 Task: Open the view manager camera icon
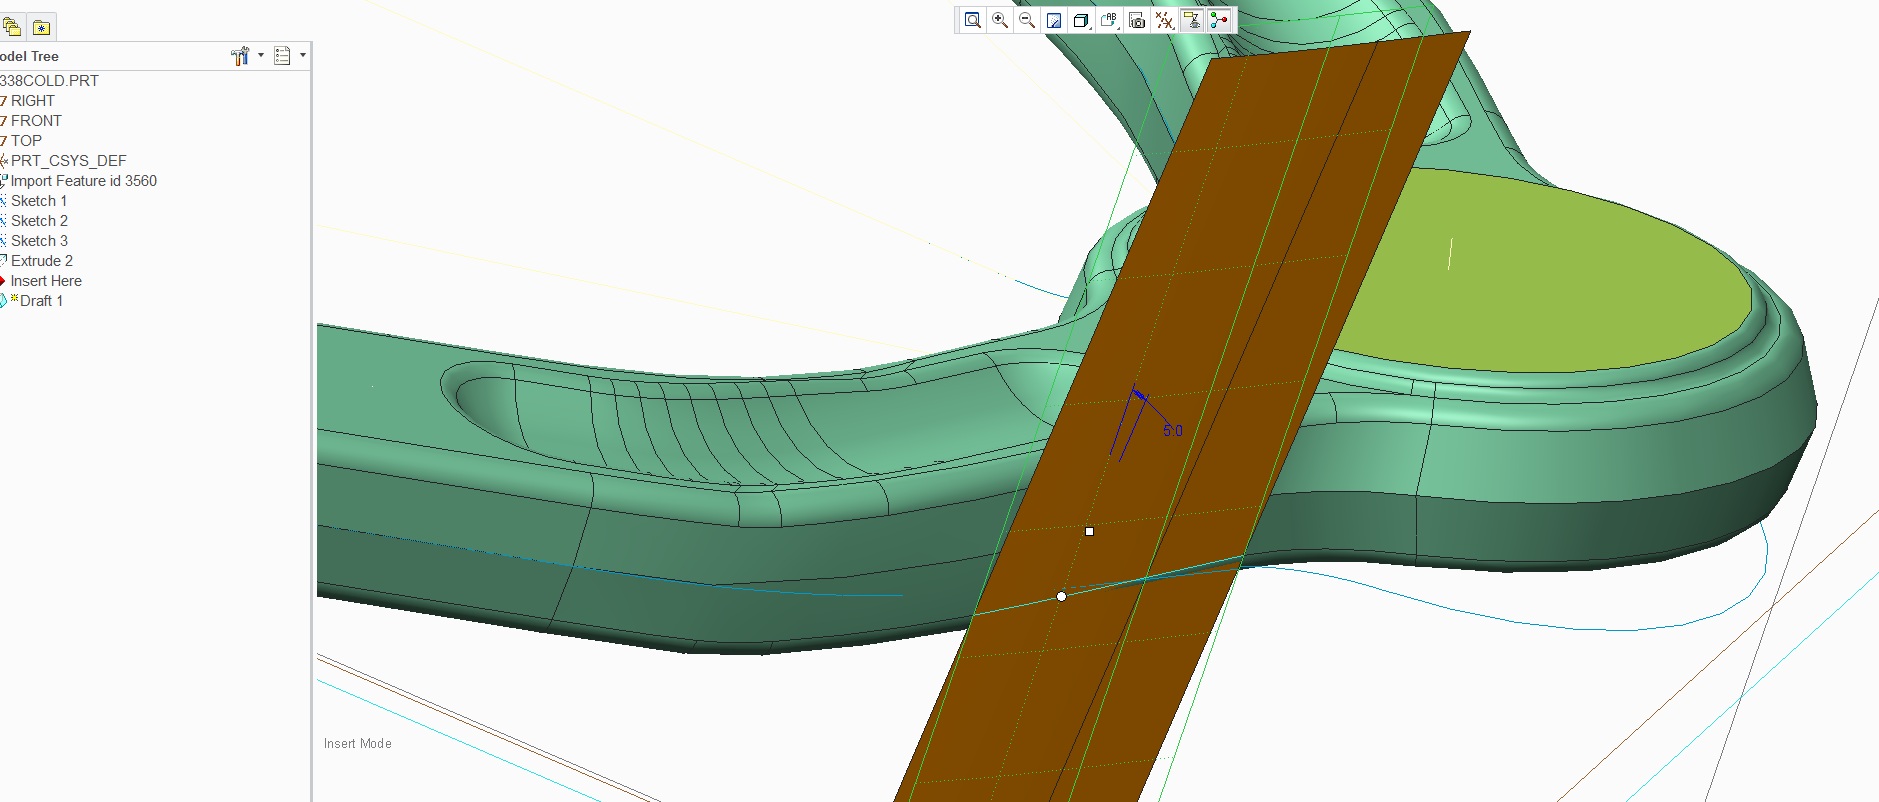(1137, 20)
